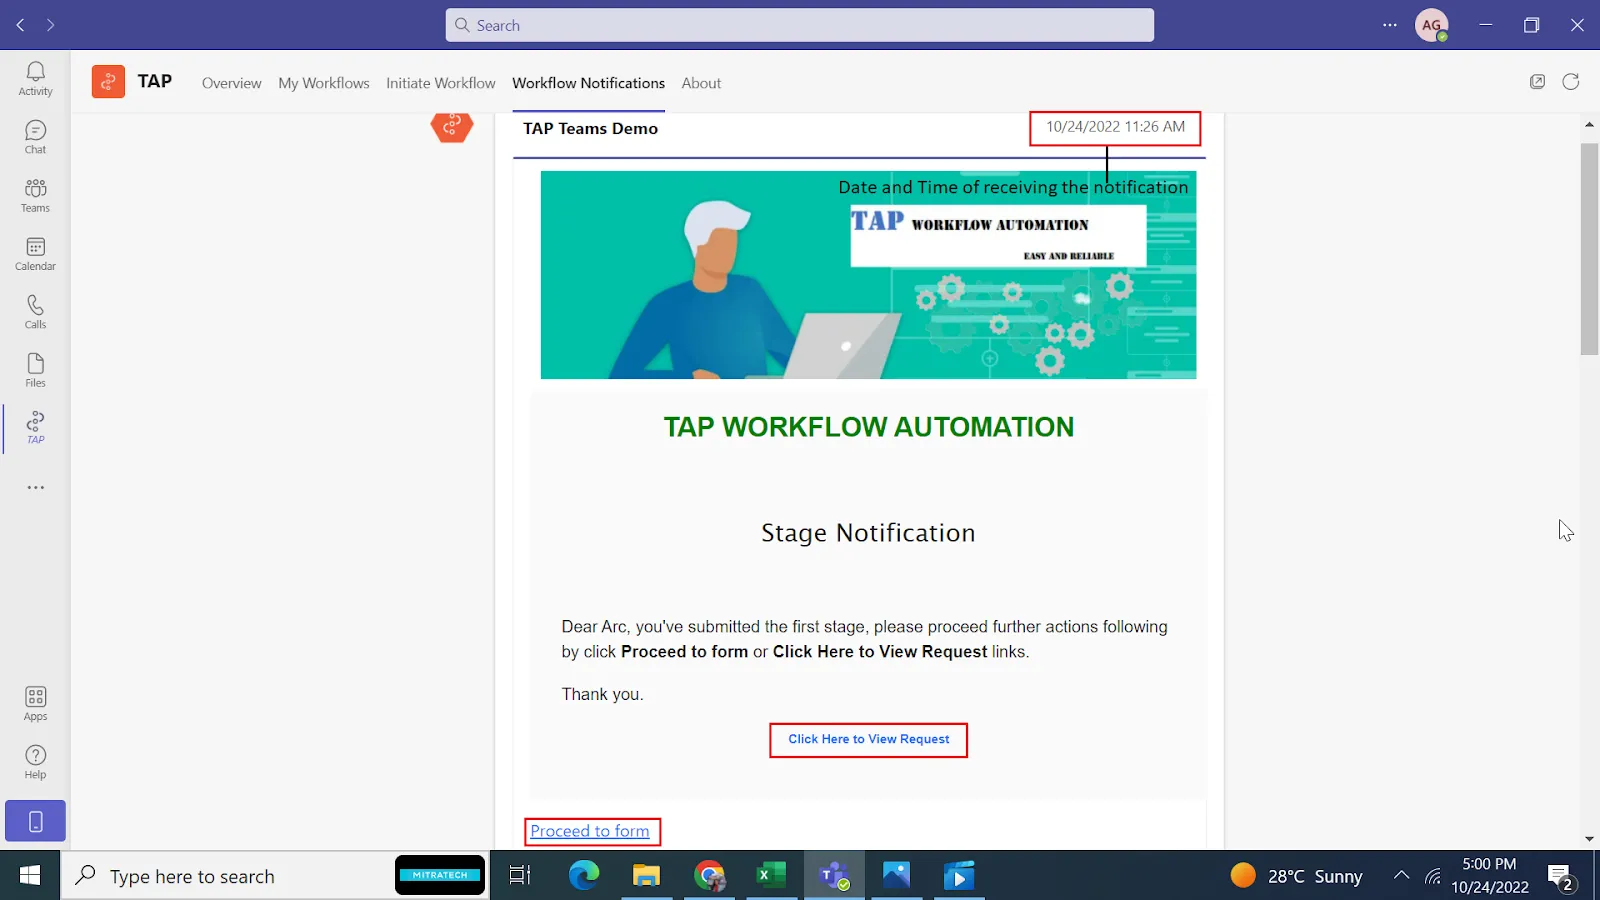1600x900 pixels.
Task: Open the Activity feed in sidebar
Action: click(x=35, y=78)
